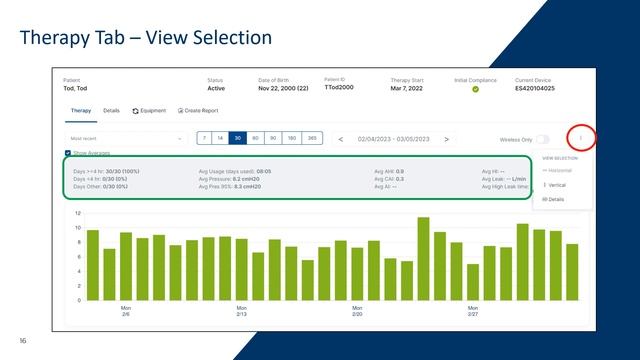640x360 pixels.
Task: Select the 60-day range button
Action: 256,138
